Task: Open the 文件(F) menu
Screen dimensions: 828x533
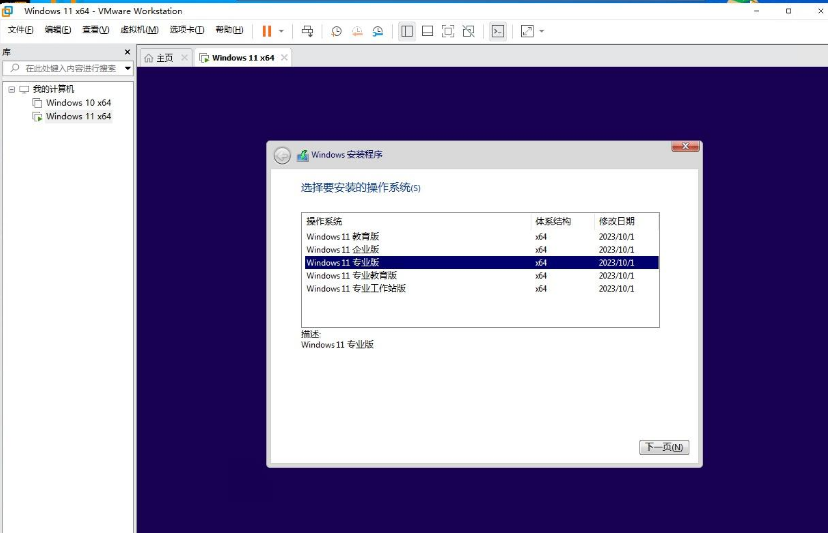Action: point(21,30)
